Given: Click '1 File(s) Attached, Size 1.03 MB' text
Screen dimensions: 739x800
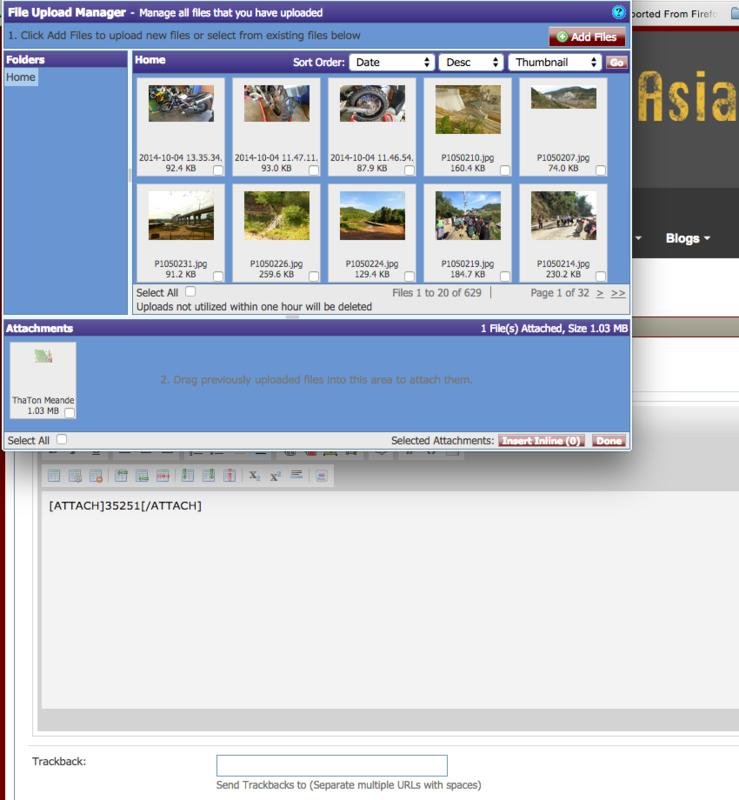Looking at the screenshot, I should tap(554, 328).
